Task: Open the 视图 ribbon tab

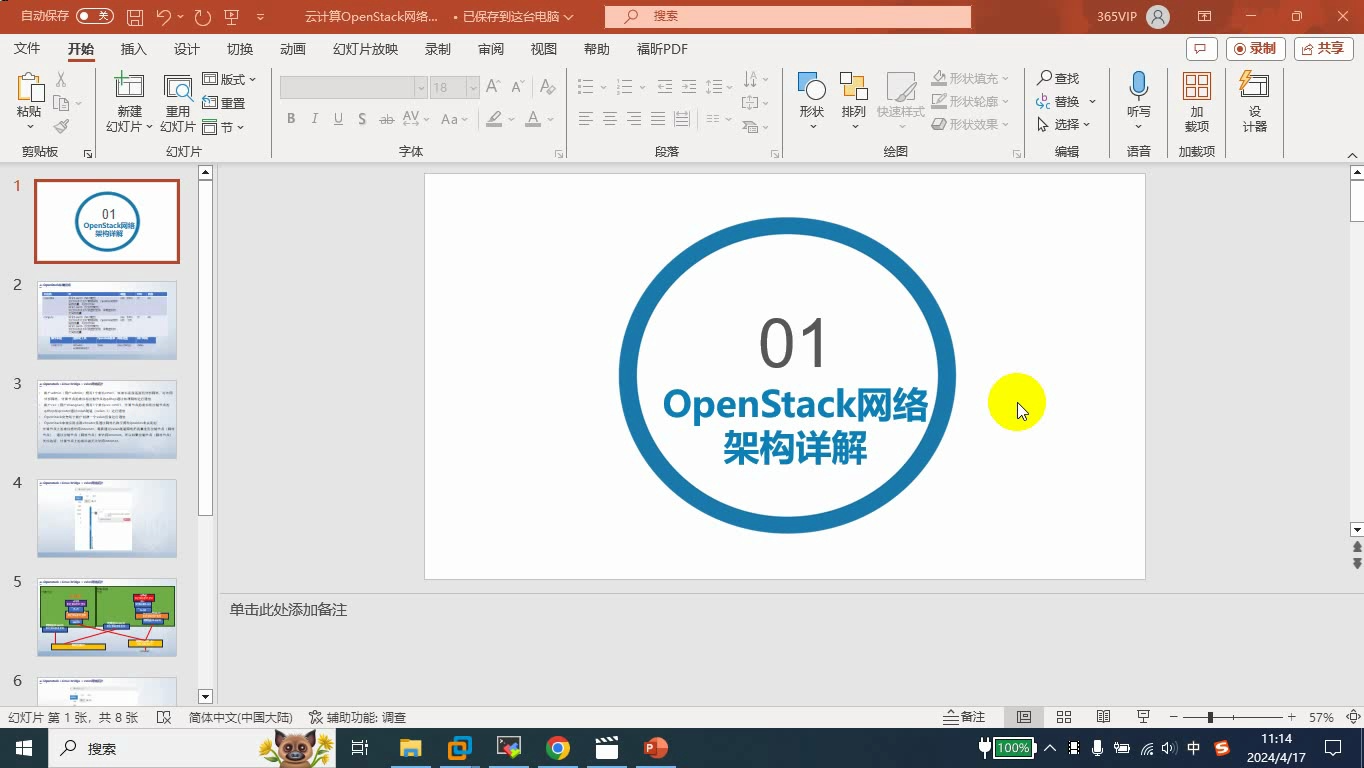Action: pos(543,48)
